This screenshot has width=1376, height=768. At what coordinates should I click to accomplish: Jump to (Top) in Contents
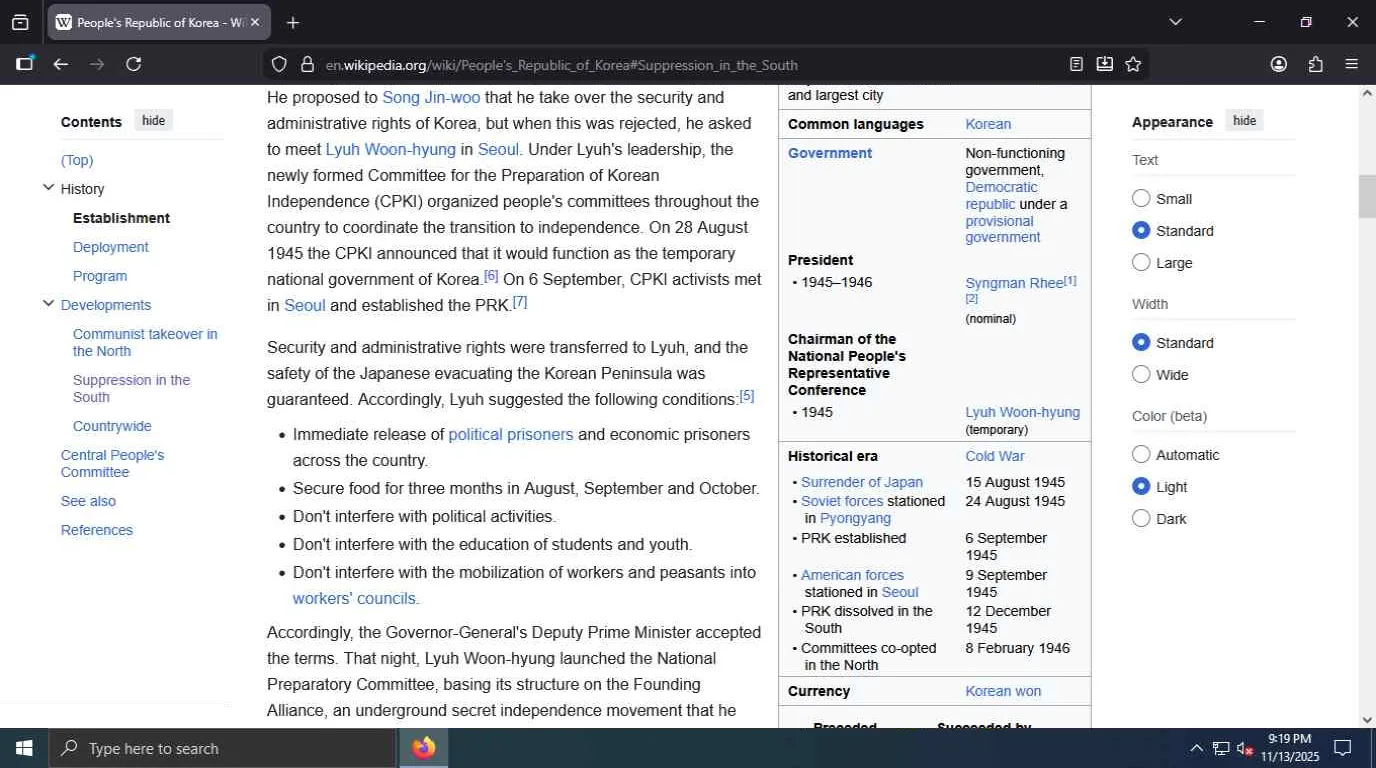(77, 160)
